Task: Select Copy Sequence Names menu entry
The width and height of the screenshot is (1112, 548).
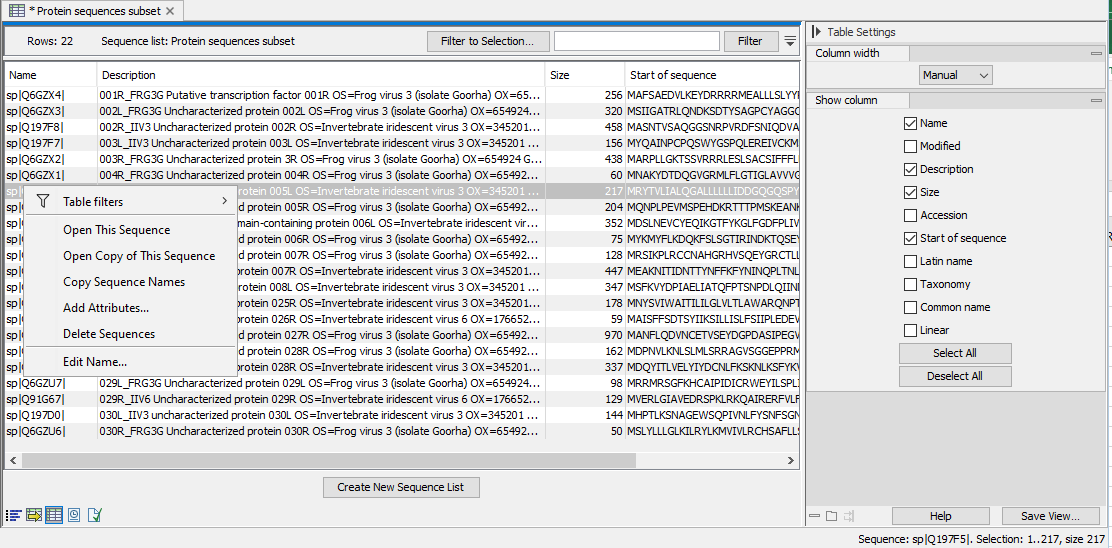Action: point(124,282)
